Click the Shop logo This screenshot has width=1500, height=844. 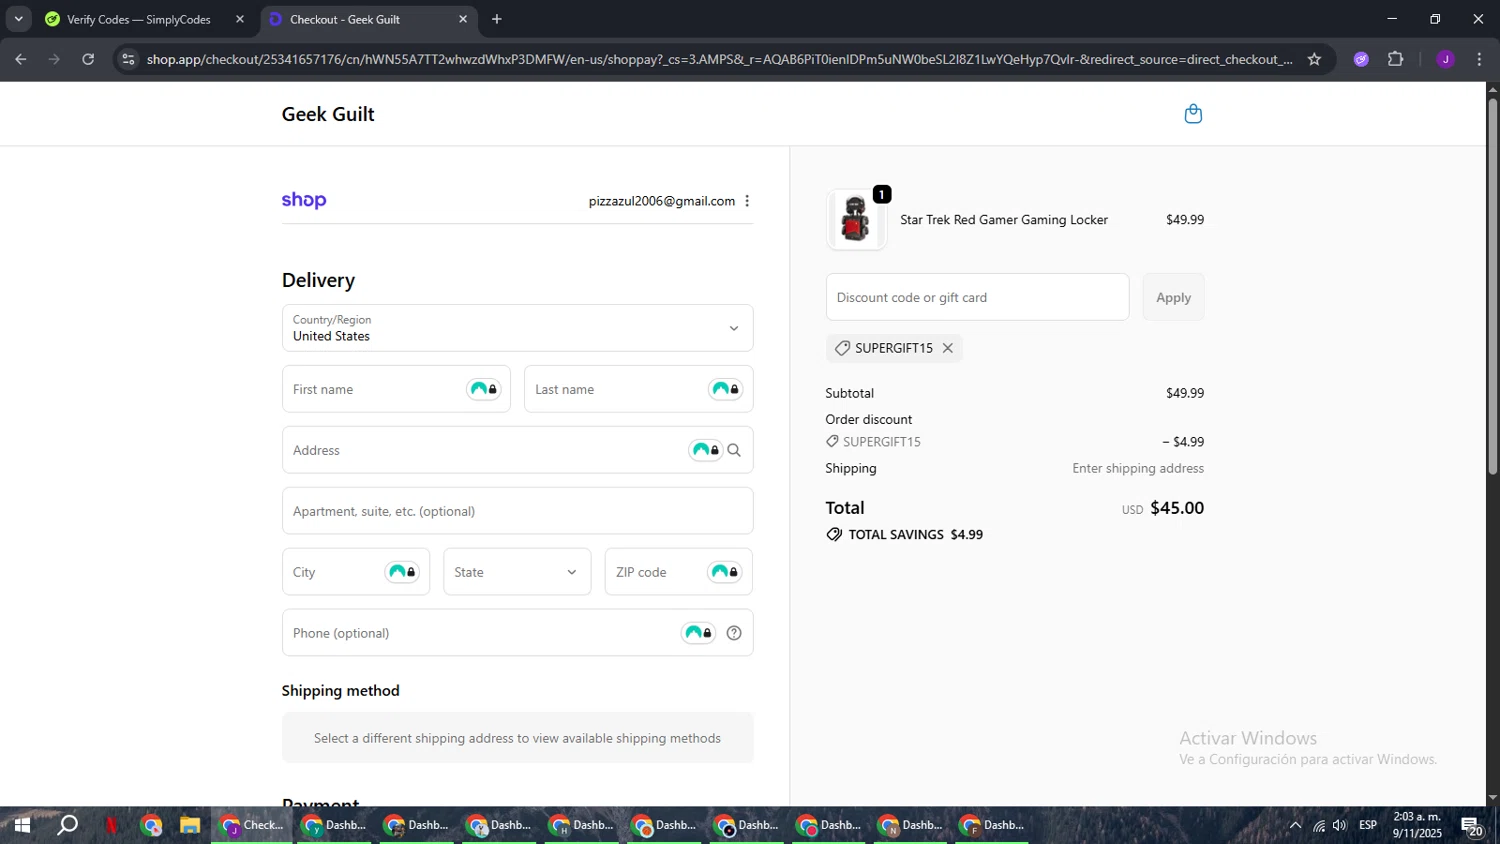(x=304, y=200)
